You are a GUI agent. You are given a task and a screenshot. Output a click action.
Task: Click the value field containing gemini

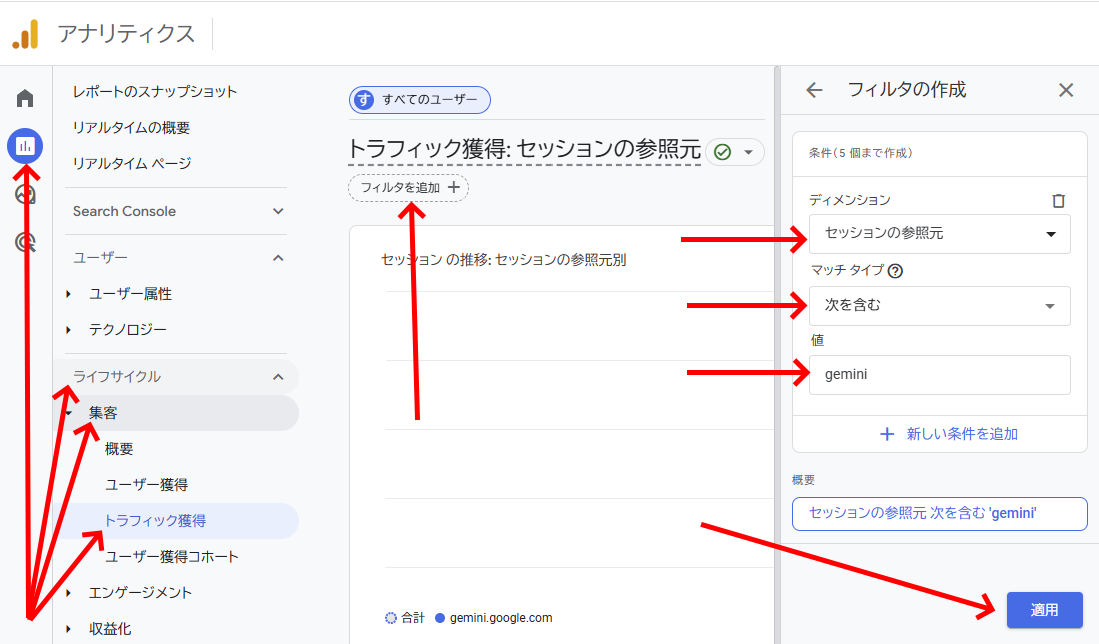pyautogui.click(x=939, y=375)
